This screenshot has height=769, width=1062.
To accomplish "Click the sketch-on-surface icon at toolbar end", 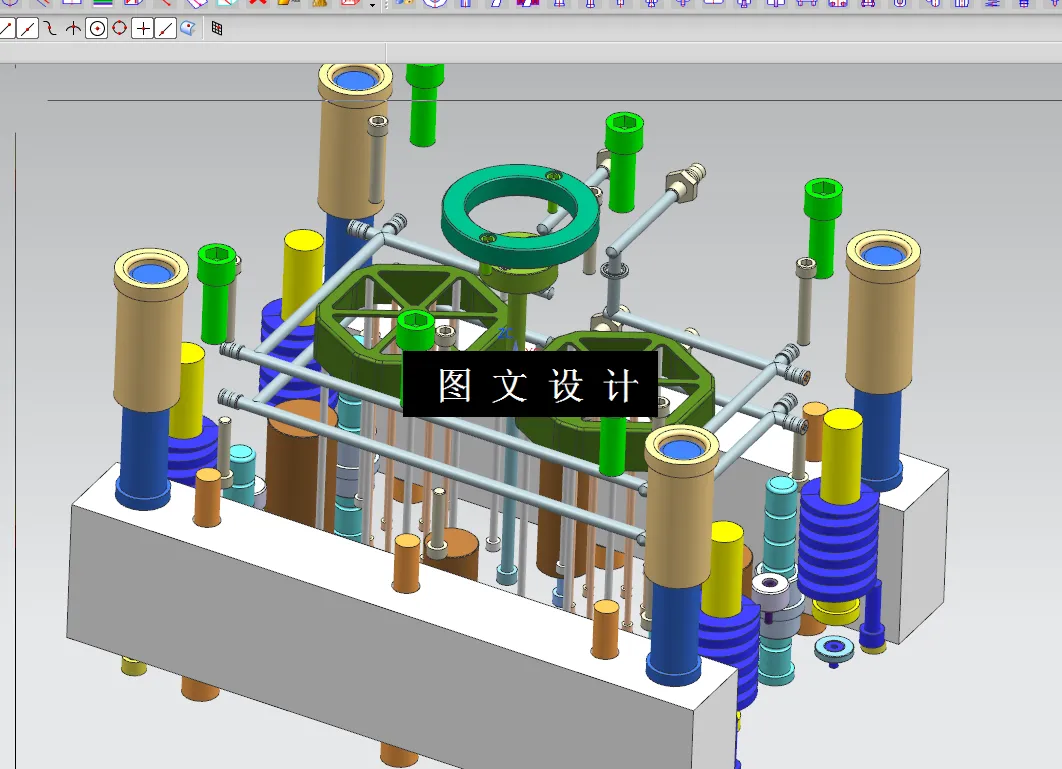I will [x=188, y=28].
